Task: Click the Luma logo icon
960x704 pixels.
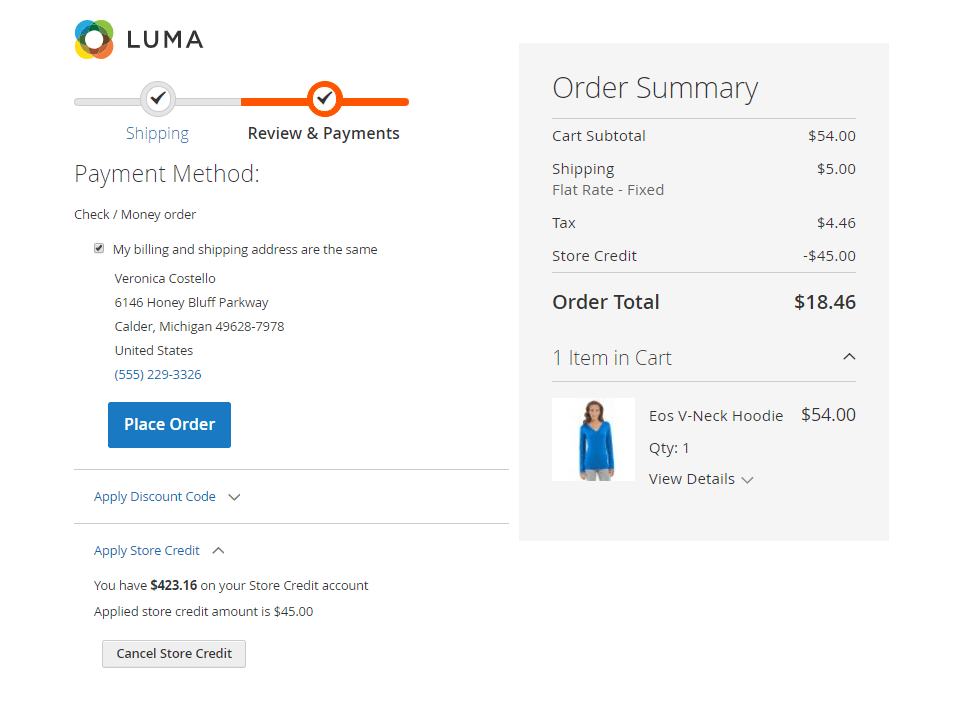Action: coord(95,39)
